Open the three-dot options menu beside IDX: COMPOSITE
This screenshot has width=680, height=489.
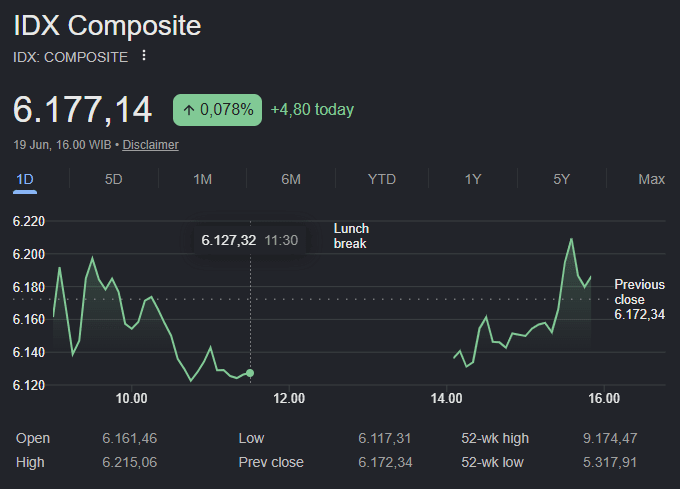click(144, 55)
